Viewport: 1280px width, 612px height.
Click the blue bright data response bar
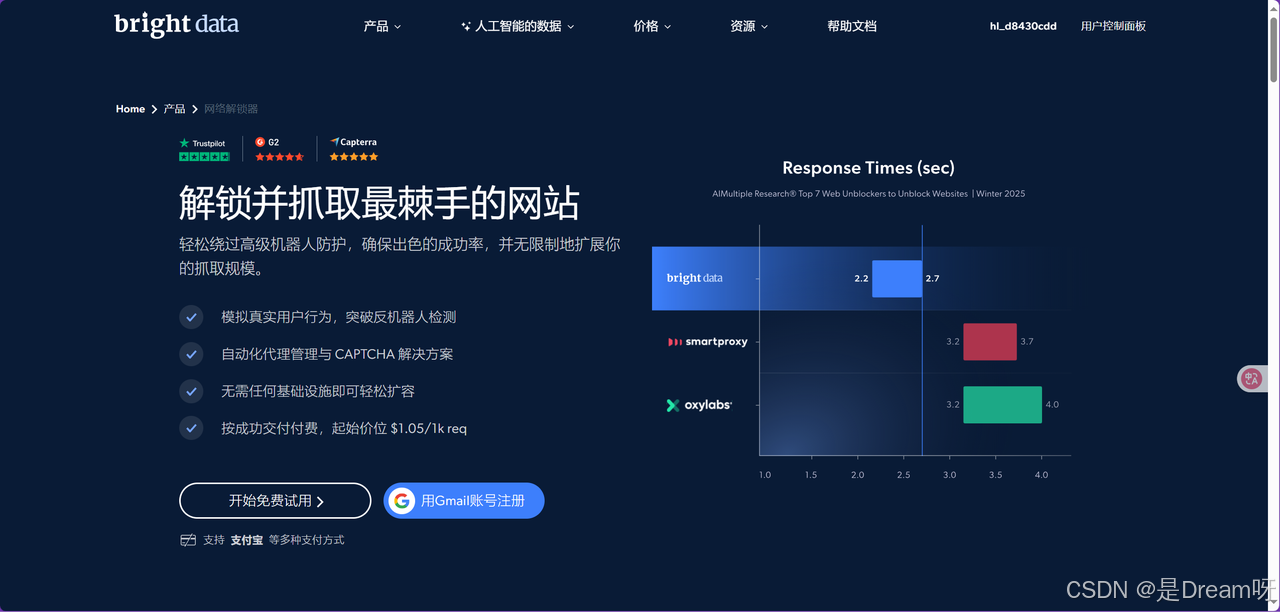click(896, 278)
